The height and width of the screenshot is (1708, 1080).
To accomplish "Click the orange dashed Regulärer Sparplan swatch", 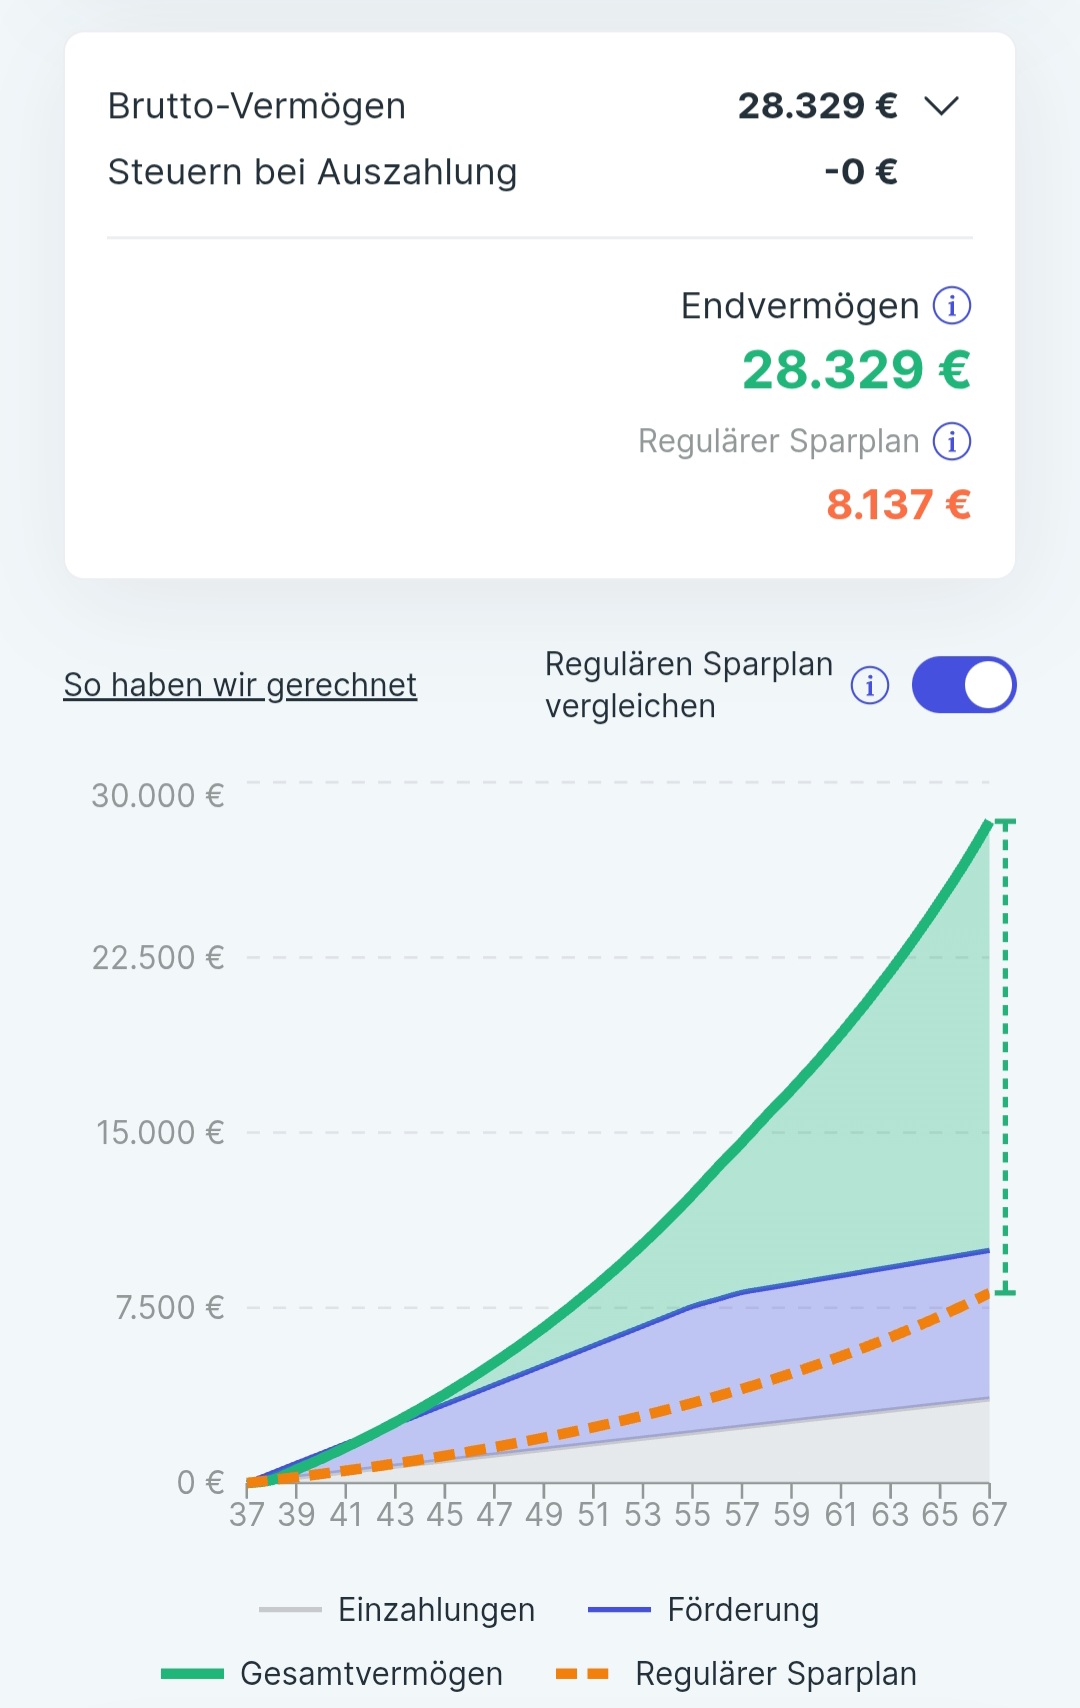I will (x=582, y=1674).
